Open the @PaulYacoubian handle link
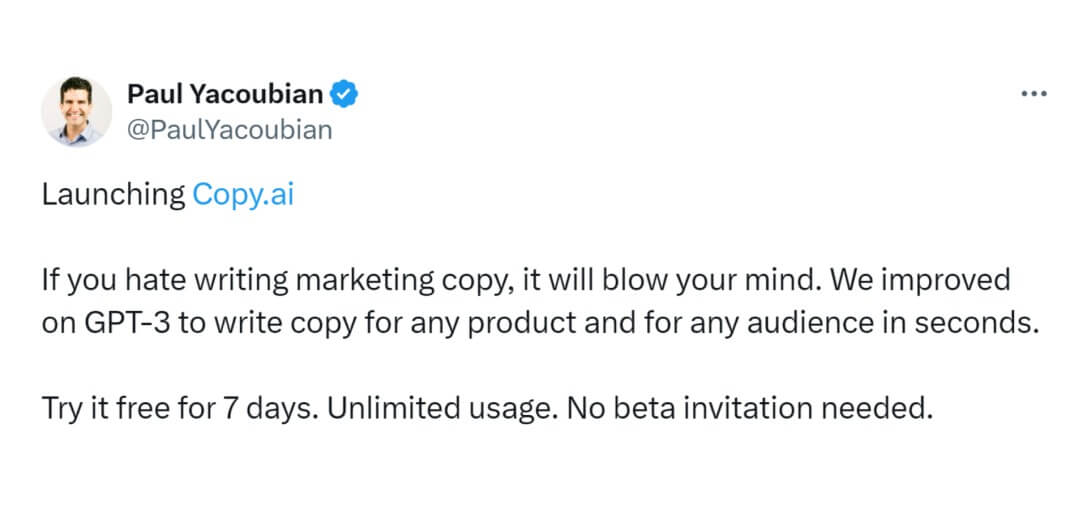 (x=229, y=130)
